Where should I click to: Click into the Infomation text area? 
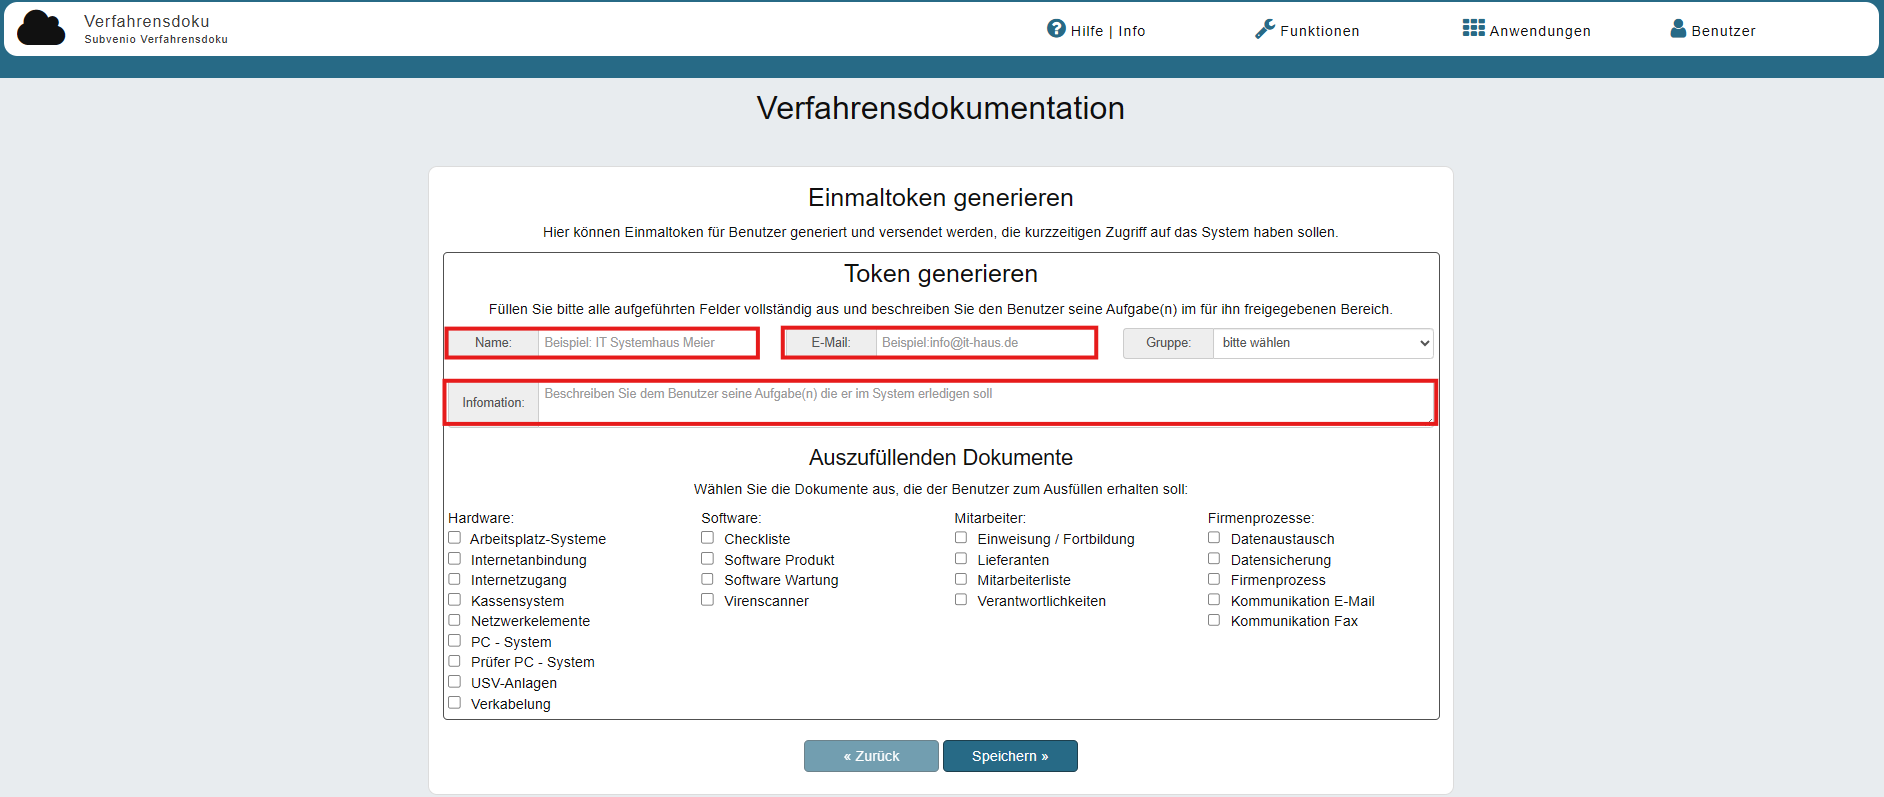click(x=986, y=403)
